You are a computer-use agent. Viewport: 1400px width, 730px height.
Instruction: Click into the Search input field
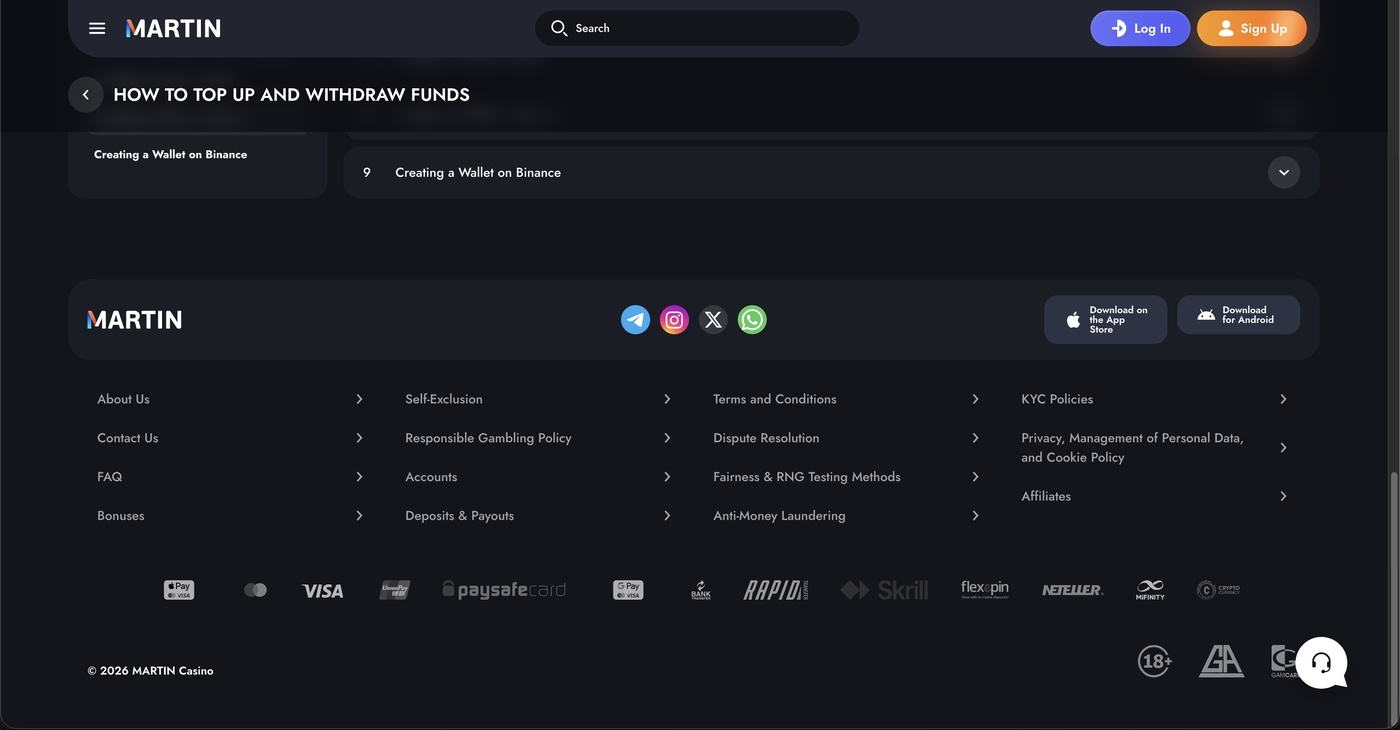pos(697,28)
